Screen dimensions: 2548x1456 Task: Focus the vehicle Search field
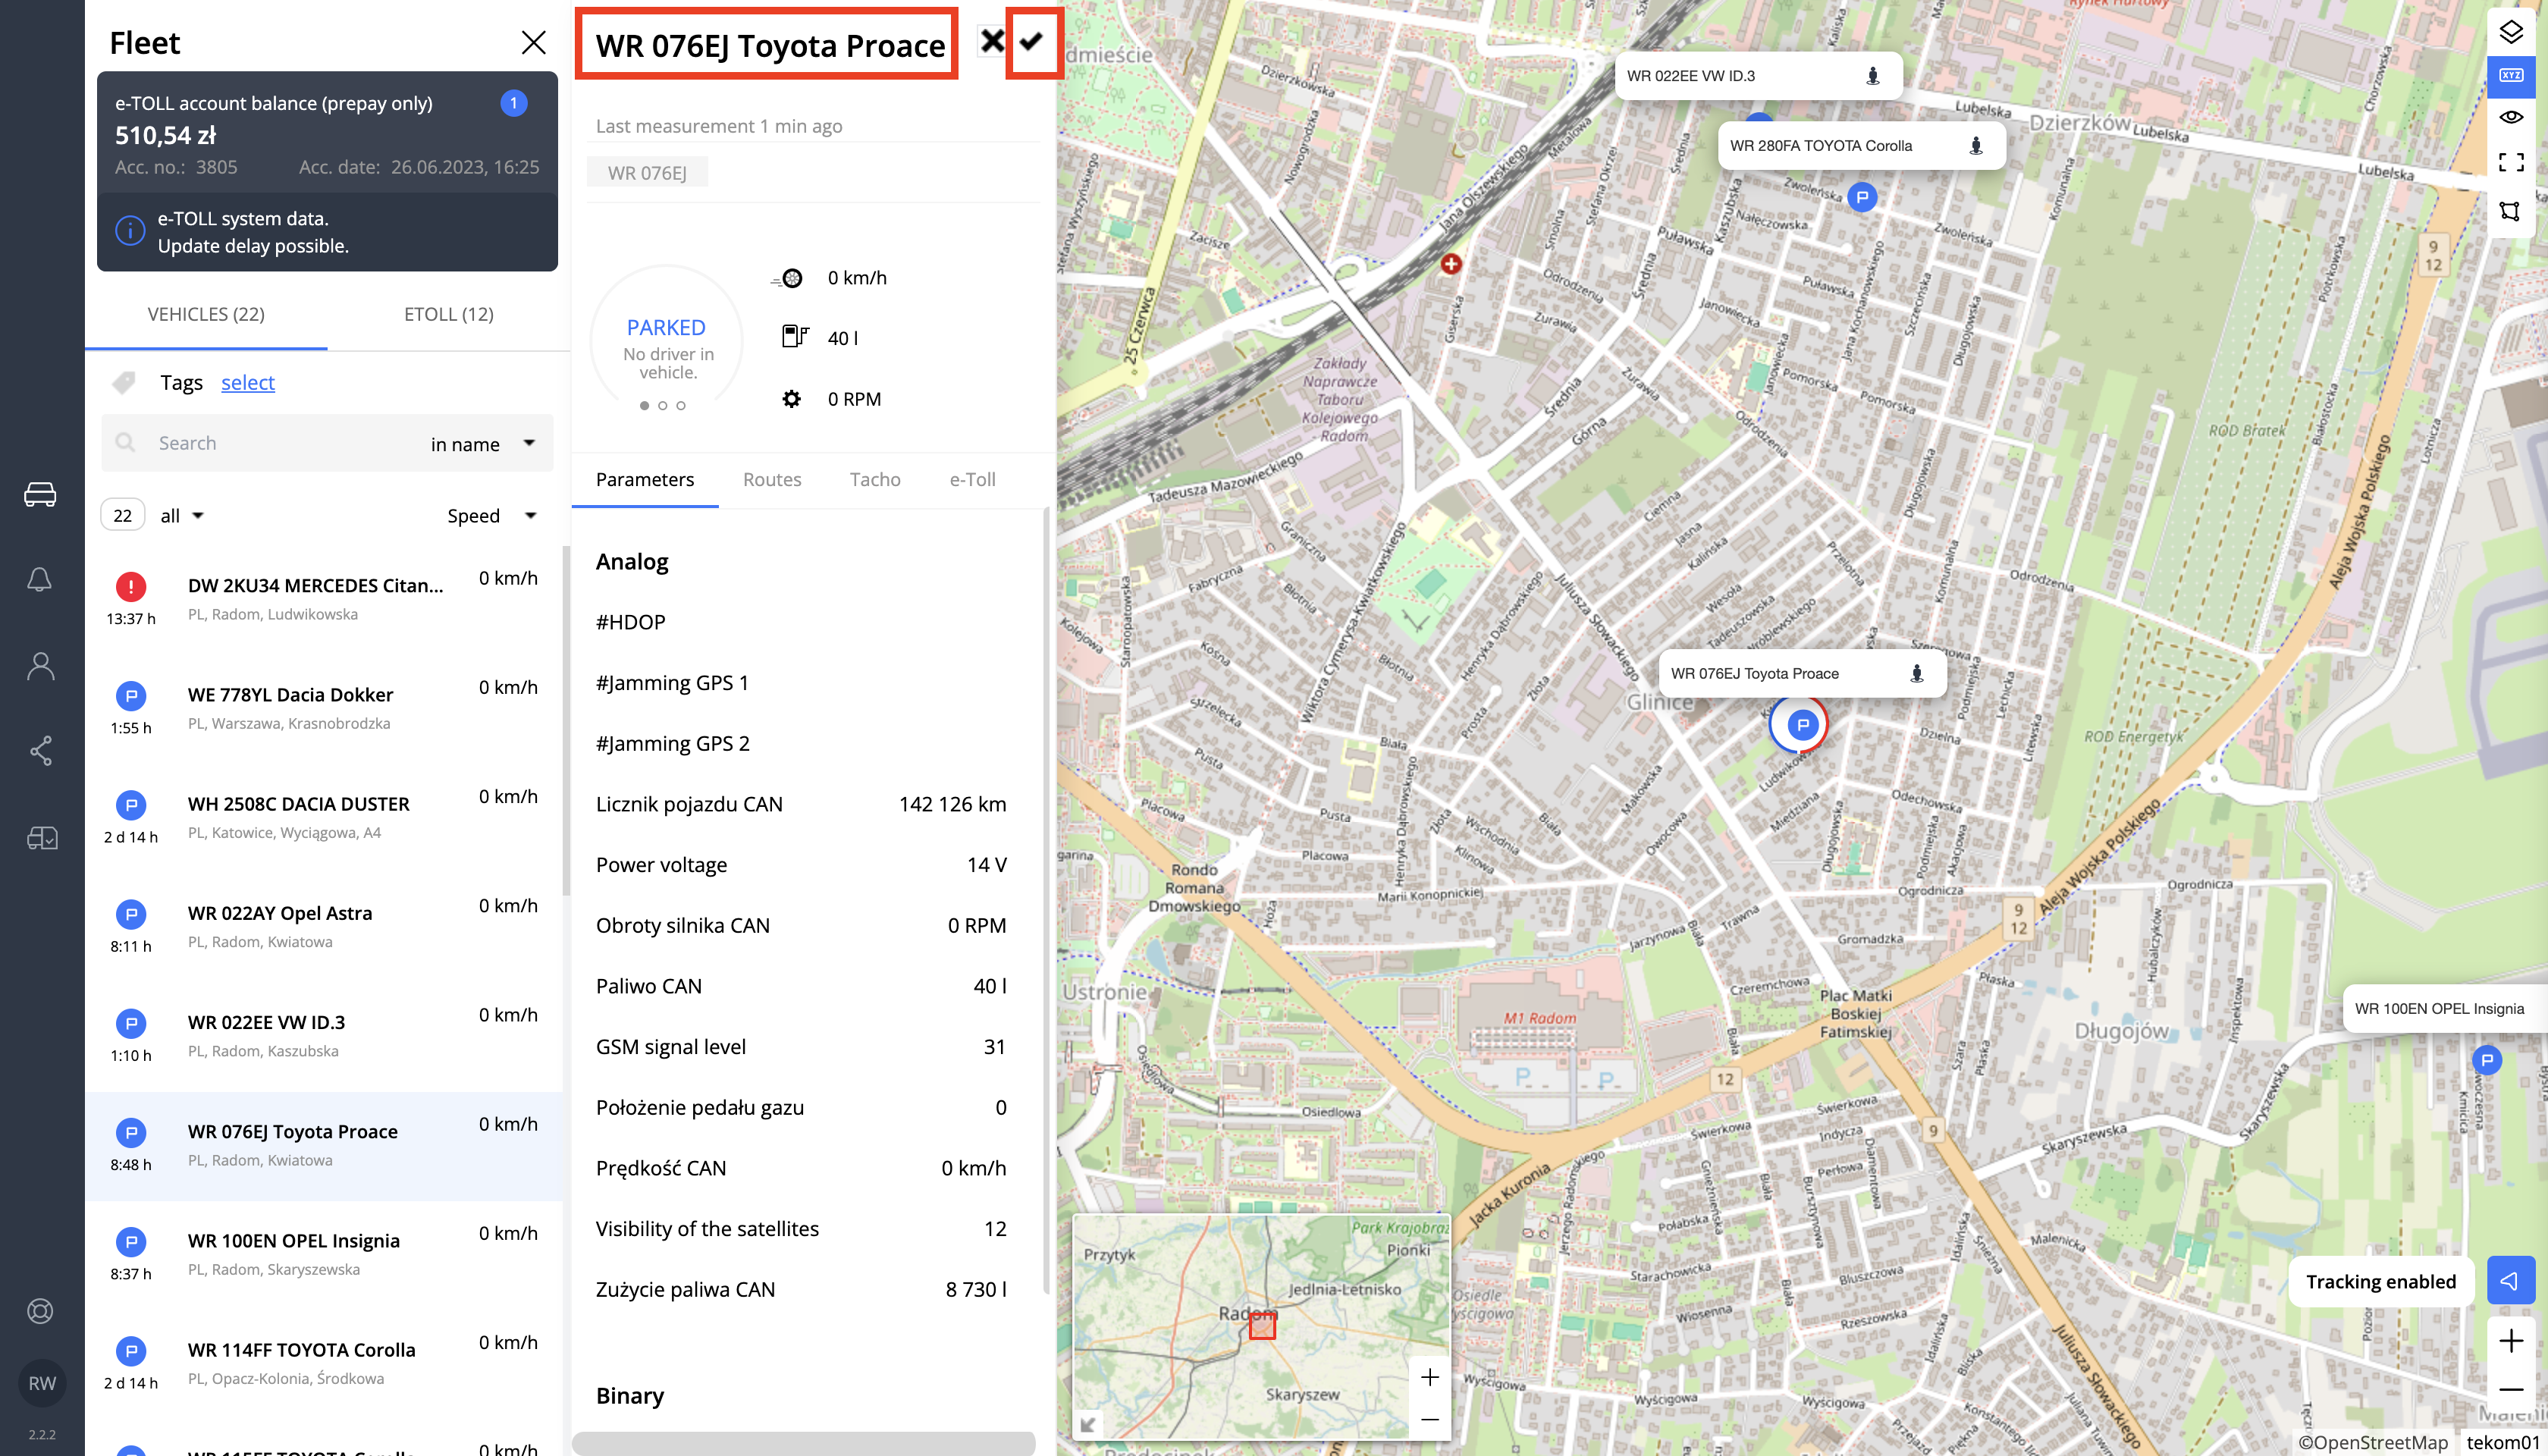tap(285, 443)
